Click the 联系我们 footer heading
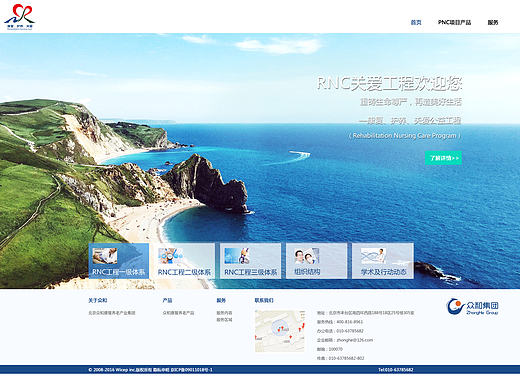 pyautogui.click(x=264, y=300)
